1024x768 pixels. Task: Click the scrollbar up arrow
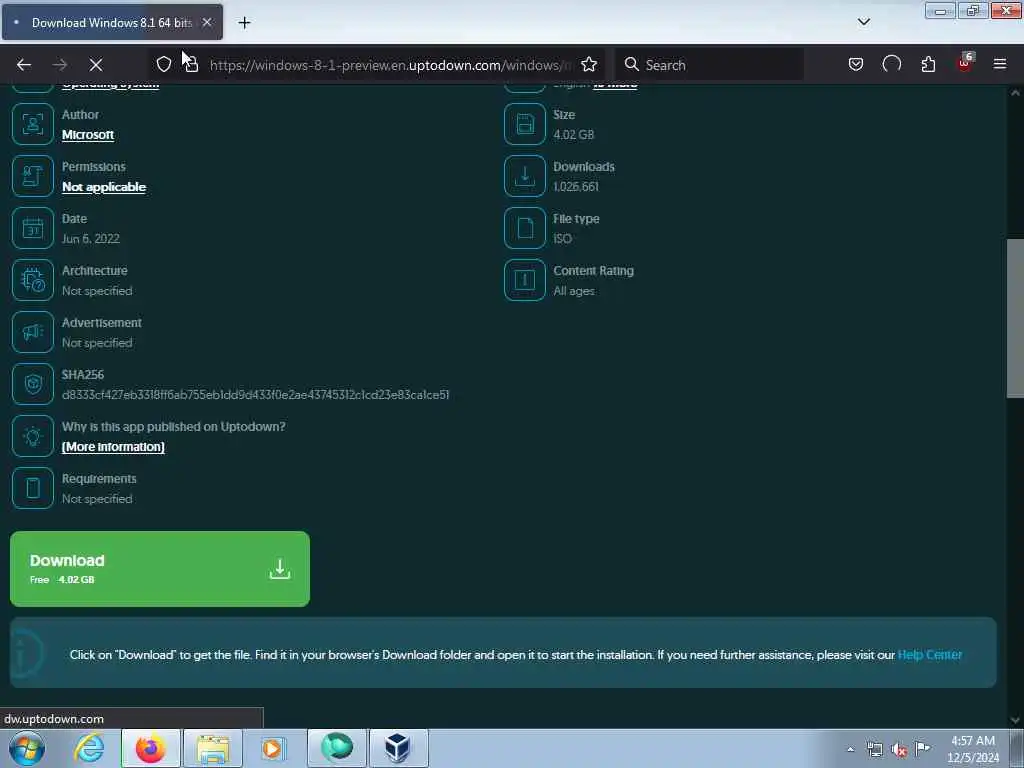click(x=1015, y=93)
